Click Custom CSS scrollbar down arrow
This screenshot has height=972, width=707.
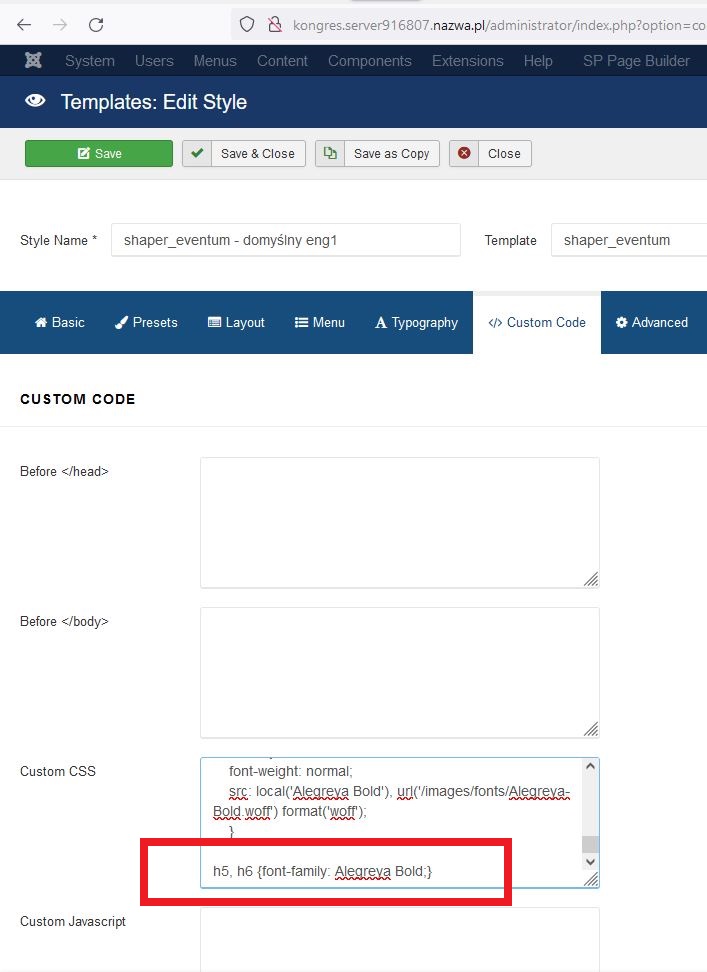[x=591, y=862]
